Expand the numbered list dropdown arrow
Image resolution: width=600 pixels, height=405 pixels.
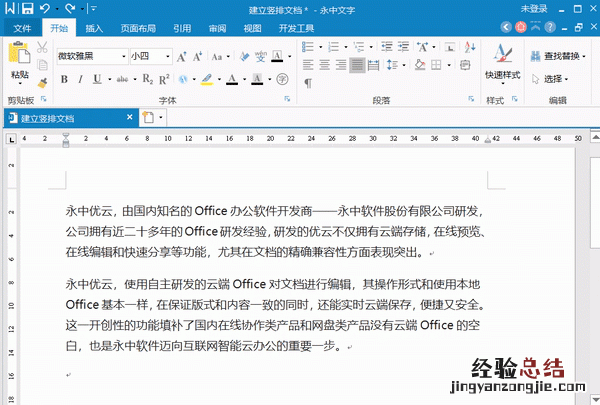tap(346, 47)
